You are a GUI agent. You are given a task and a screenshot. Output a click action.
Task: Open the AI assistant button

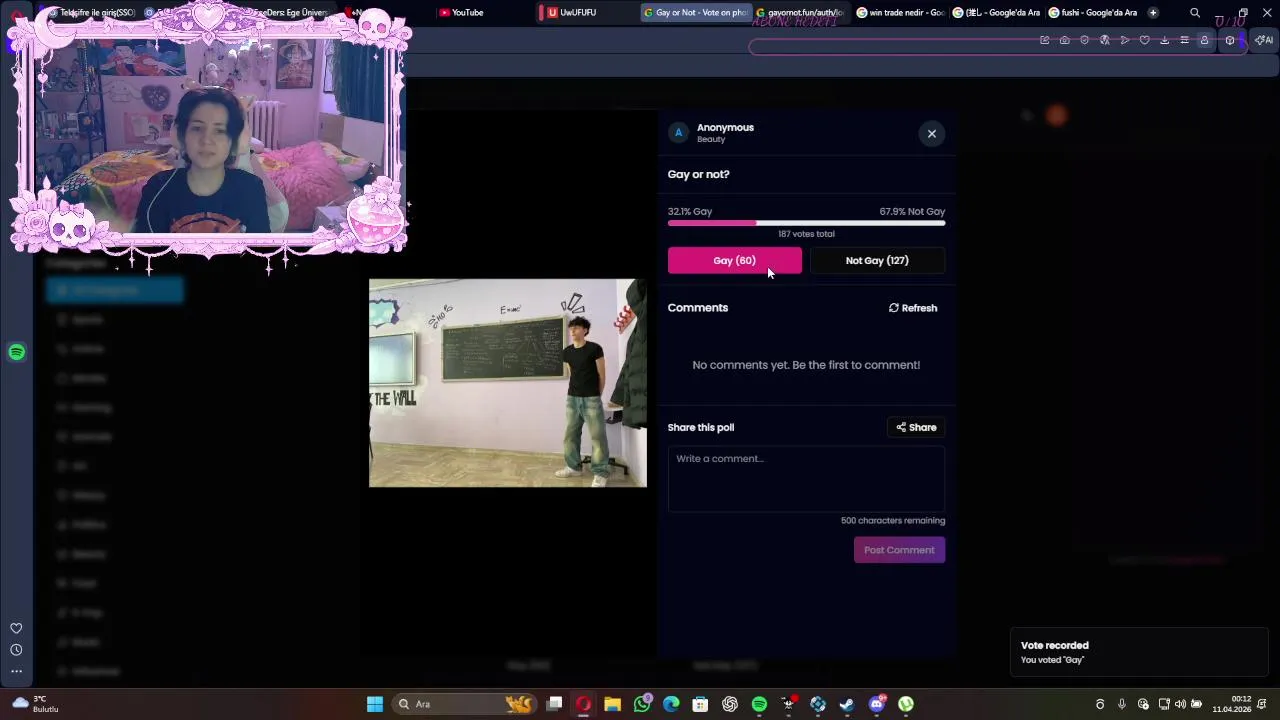pyautogui.click(x=1264, y=40)
